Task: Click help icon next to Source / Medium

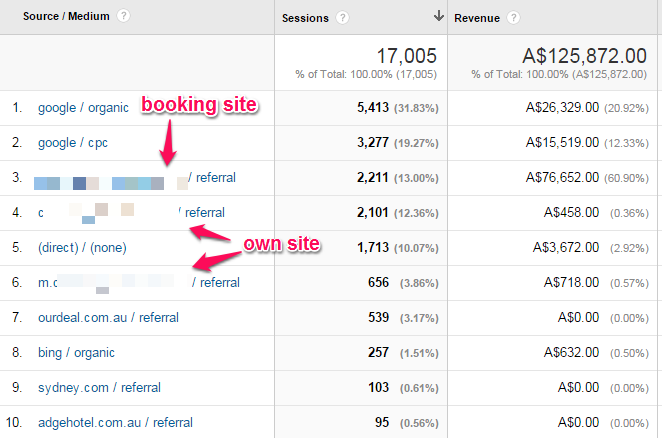Action: pyautogui.click(x=123, y=17)
